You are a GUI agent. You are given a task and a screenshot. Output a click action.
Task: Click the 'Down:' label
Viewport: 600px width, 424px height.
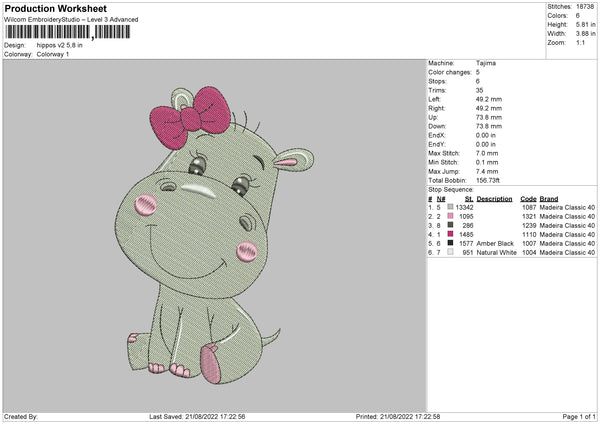point(438,126)
